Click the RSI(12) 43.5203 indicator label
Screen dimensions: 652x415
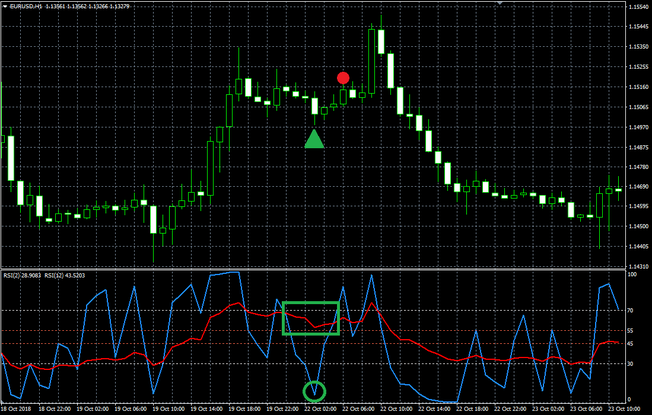[64, 275]
